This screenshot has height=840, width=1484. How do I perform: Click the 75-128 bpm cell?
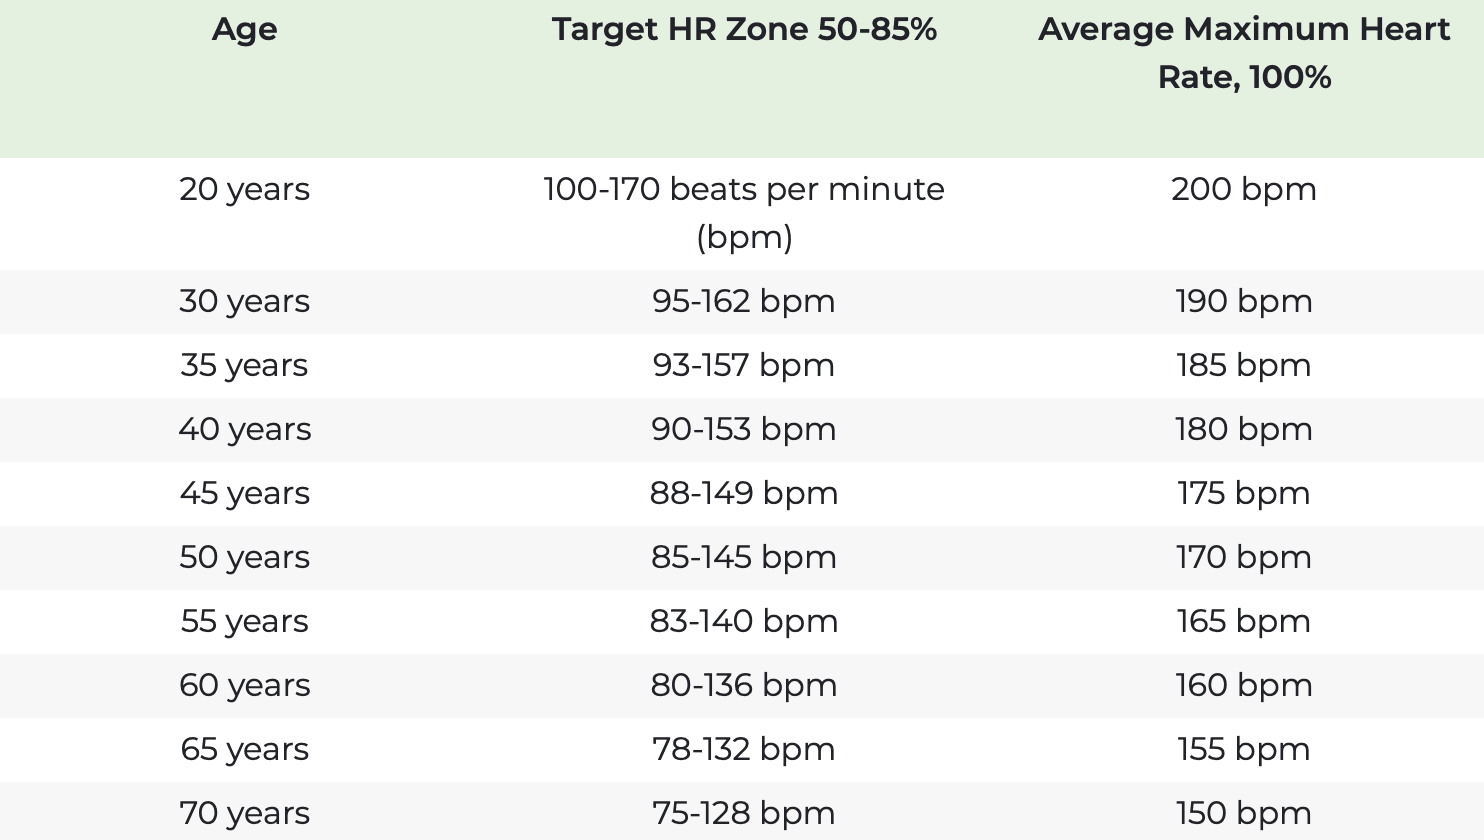[744, 813]
